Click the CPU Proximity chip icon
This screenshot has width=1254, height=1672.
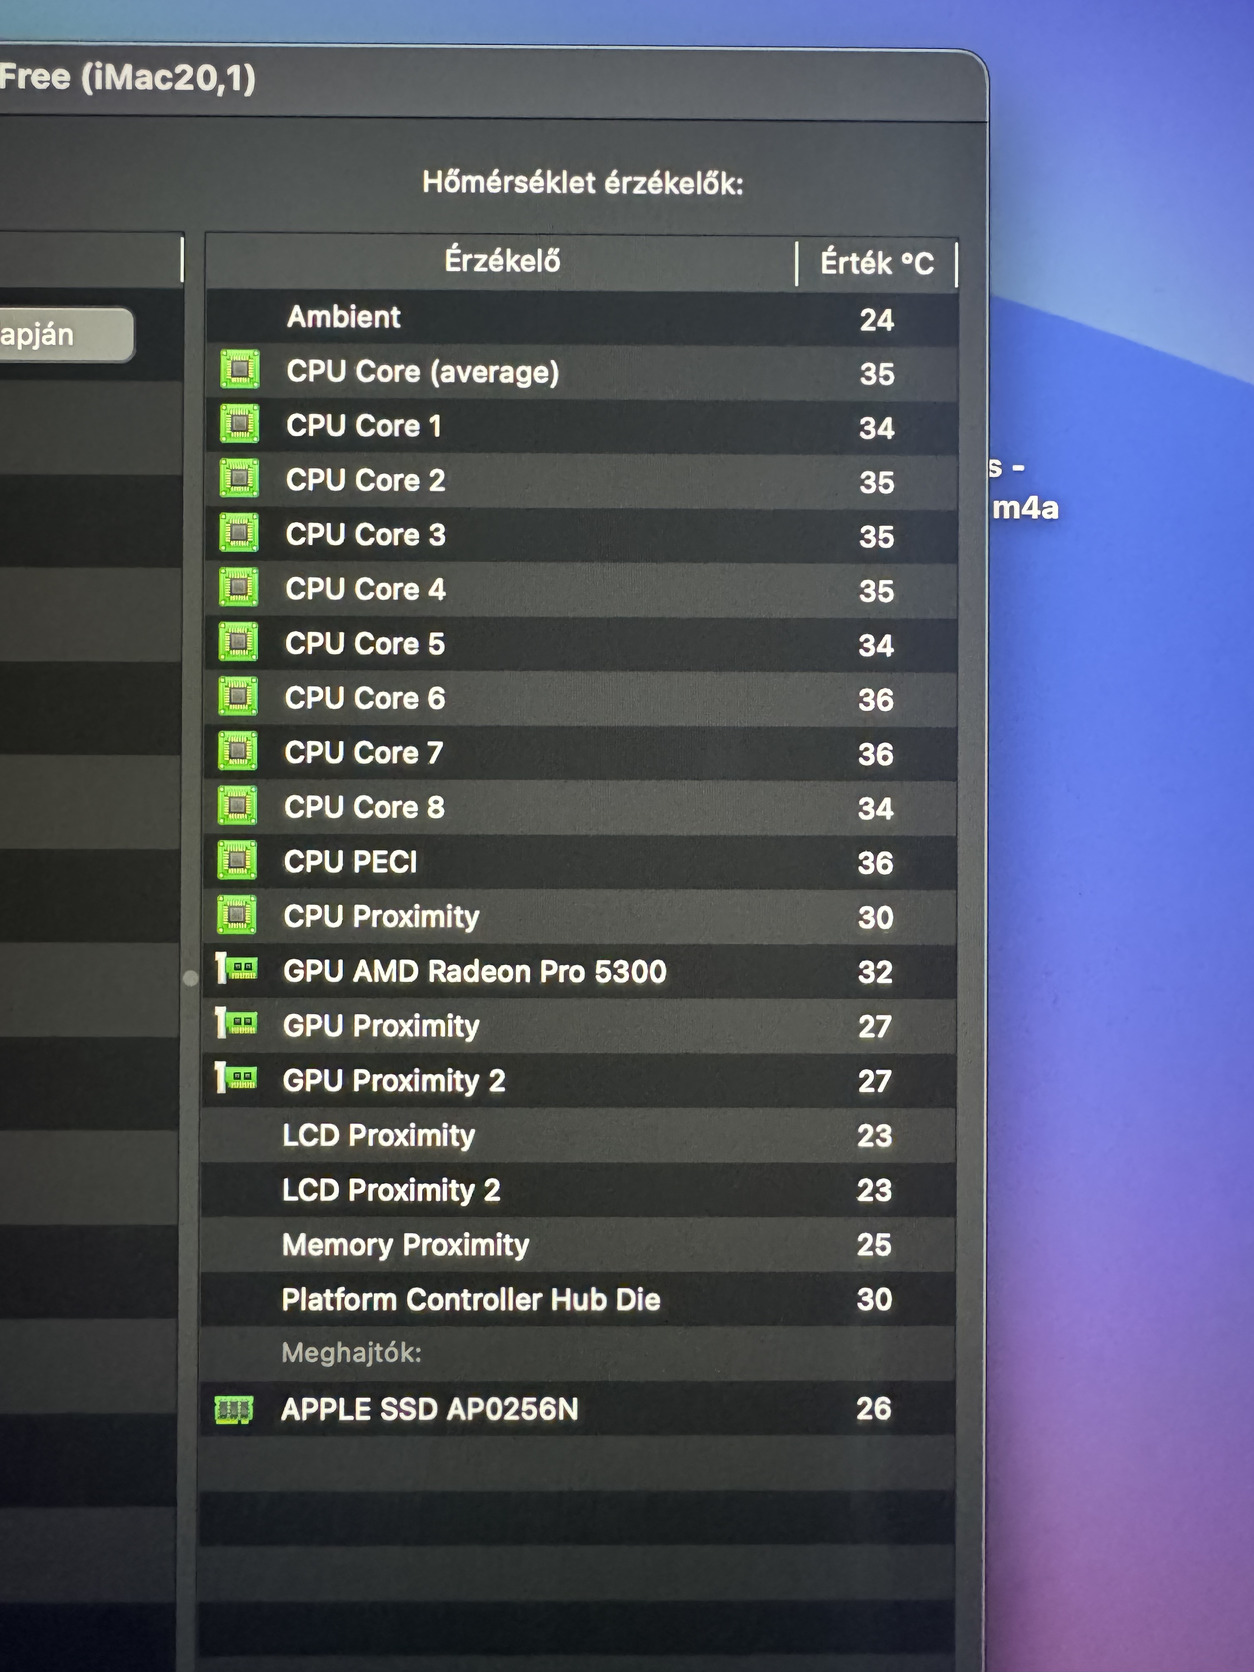(x=237, y=914)
